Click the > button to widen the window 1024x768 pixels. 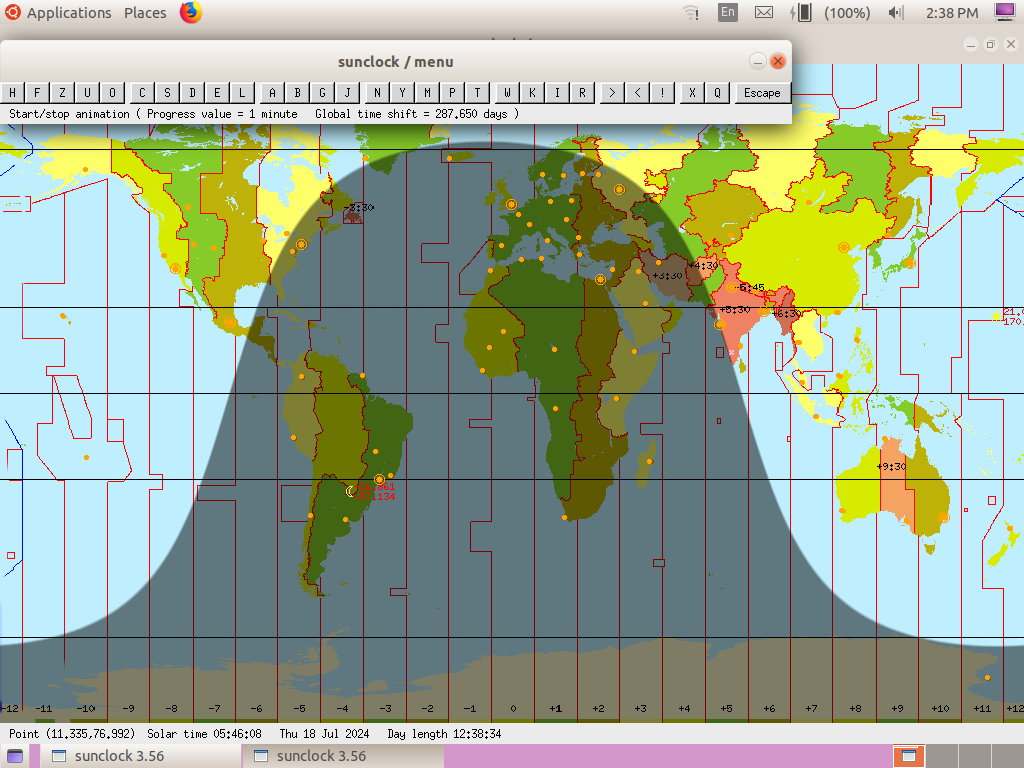[612, 93]
